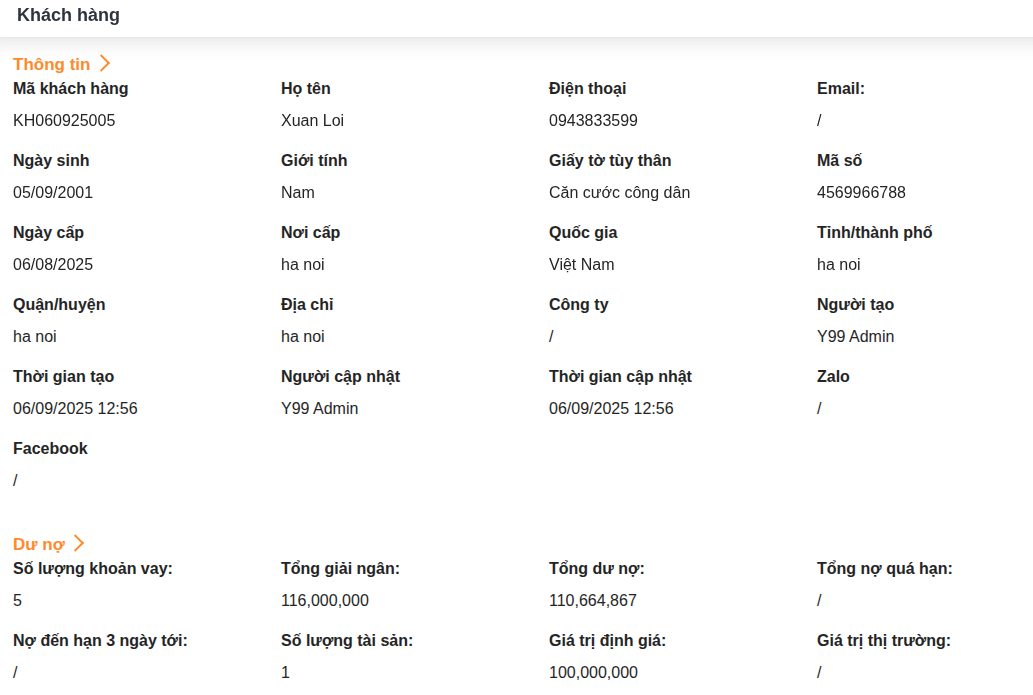
Task: Click the Việt Nam country value
Action: [581, 265]
